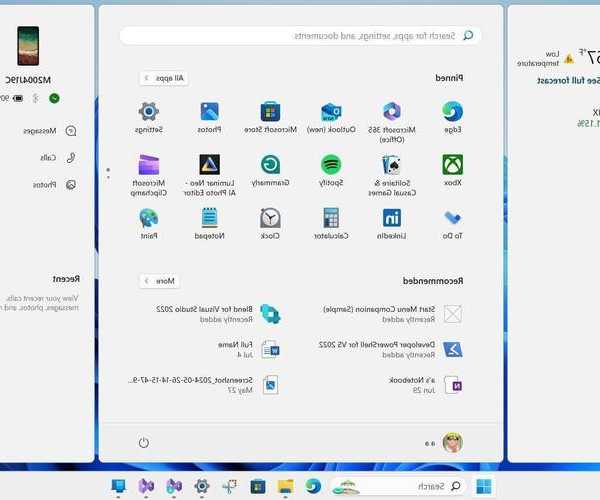Click the taskbar Search box
600x500 pixels.
[398, 486]
